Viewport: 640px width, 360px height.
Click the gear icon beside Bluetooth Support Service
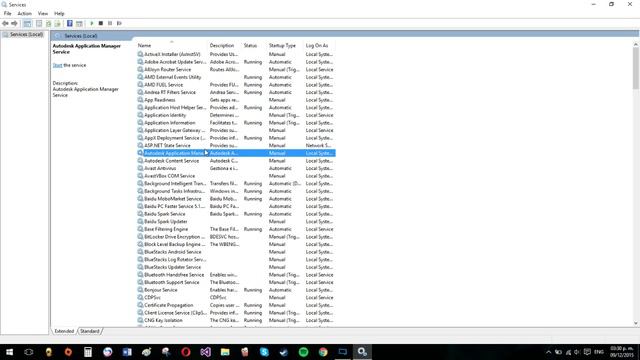point(140,282)
